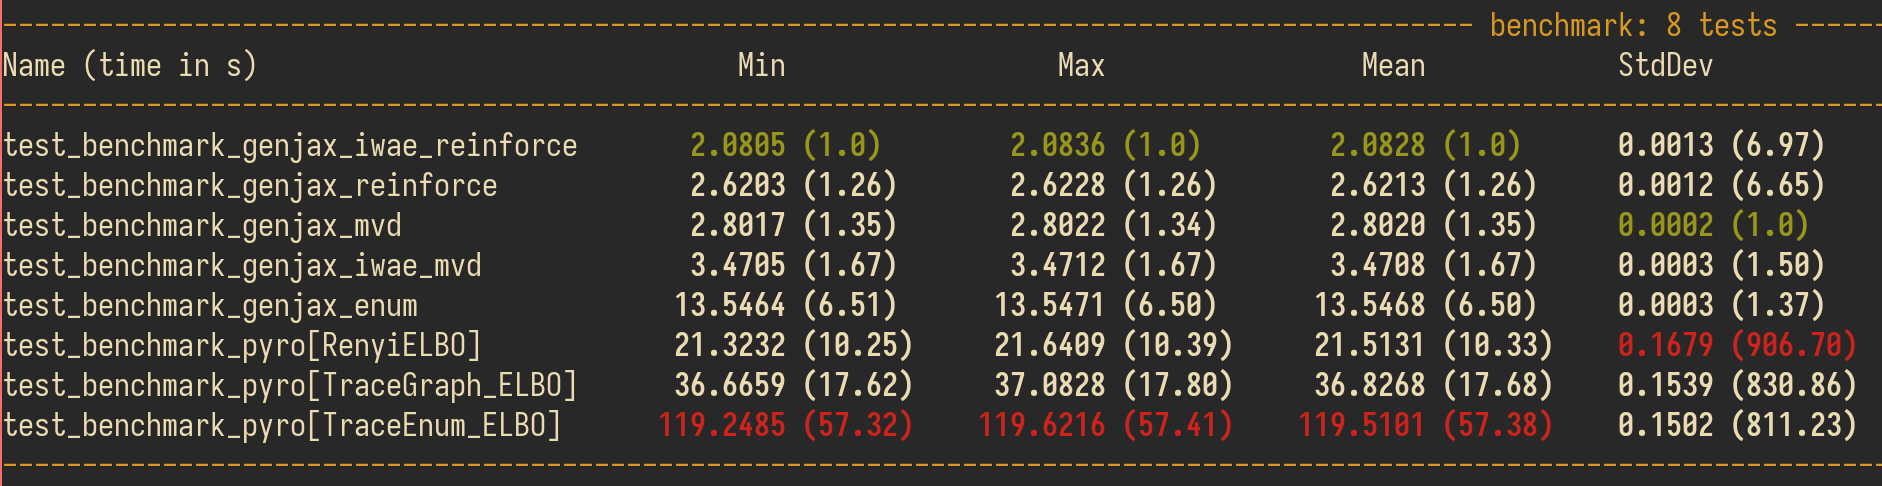Click Max value 21.6409 (10.39)

click(x=1114, y=346)
